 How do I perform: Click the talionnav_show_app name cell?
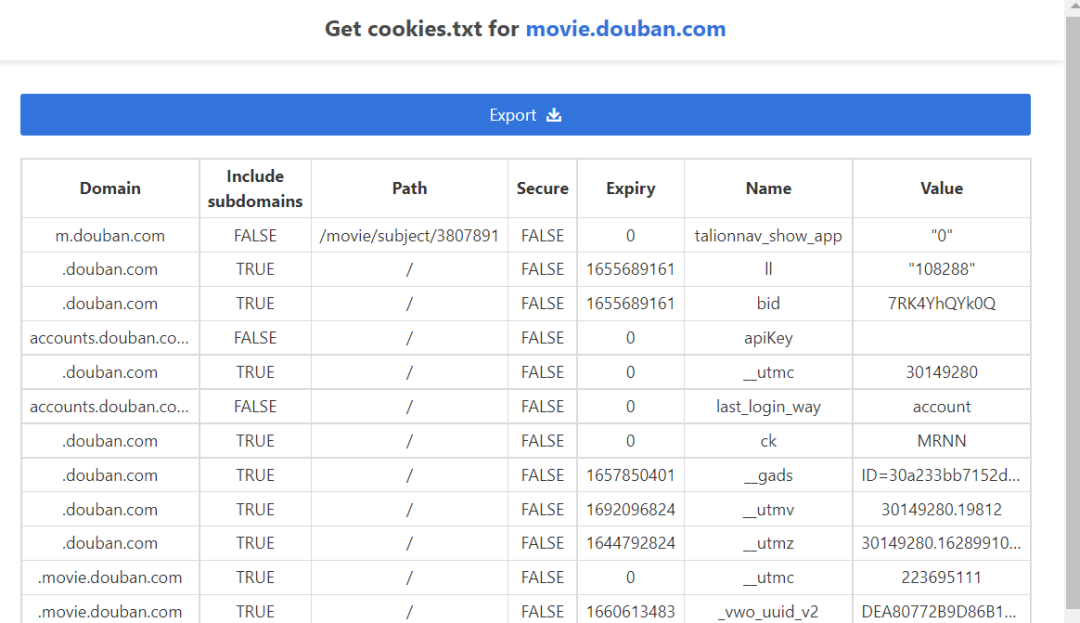coord(769,235)
